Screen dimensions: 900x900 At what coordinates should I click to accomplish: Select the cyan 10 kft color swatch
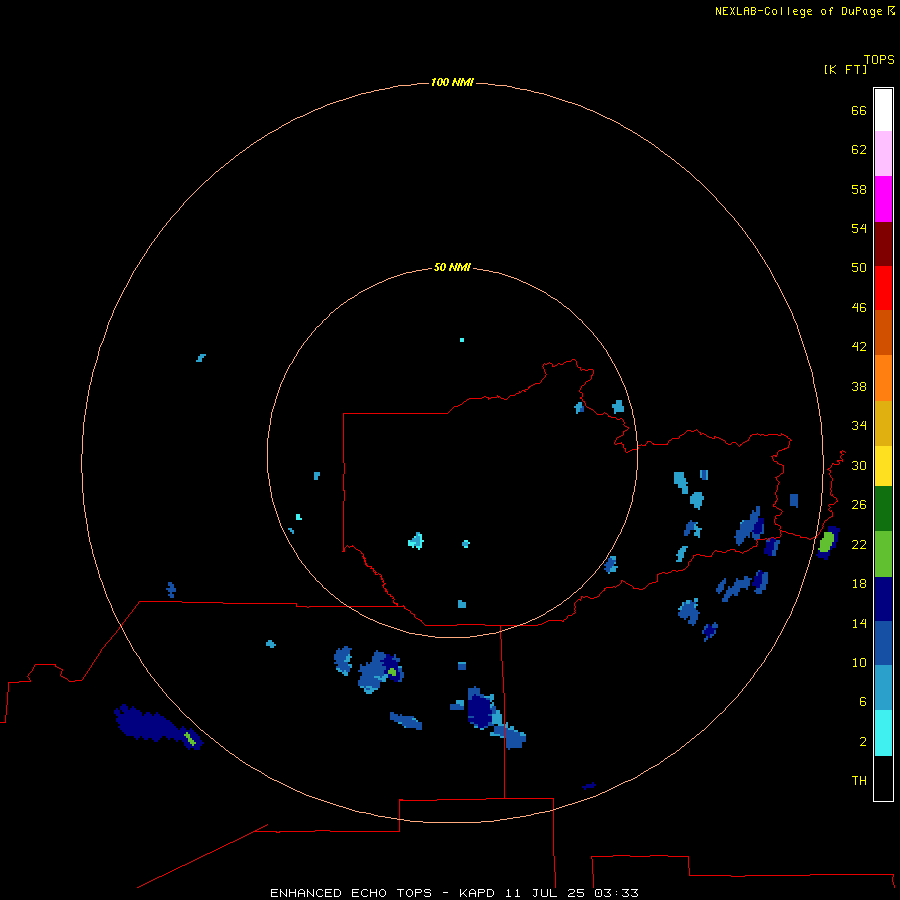[x=883, y=733]
